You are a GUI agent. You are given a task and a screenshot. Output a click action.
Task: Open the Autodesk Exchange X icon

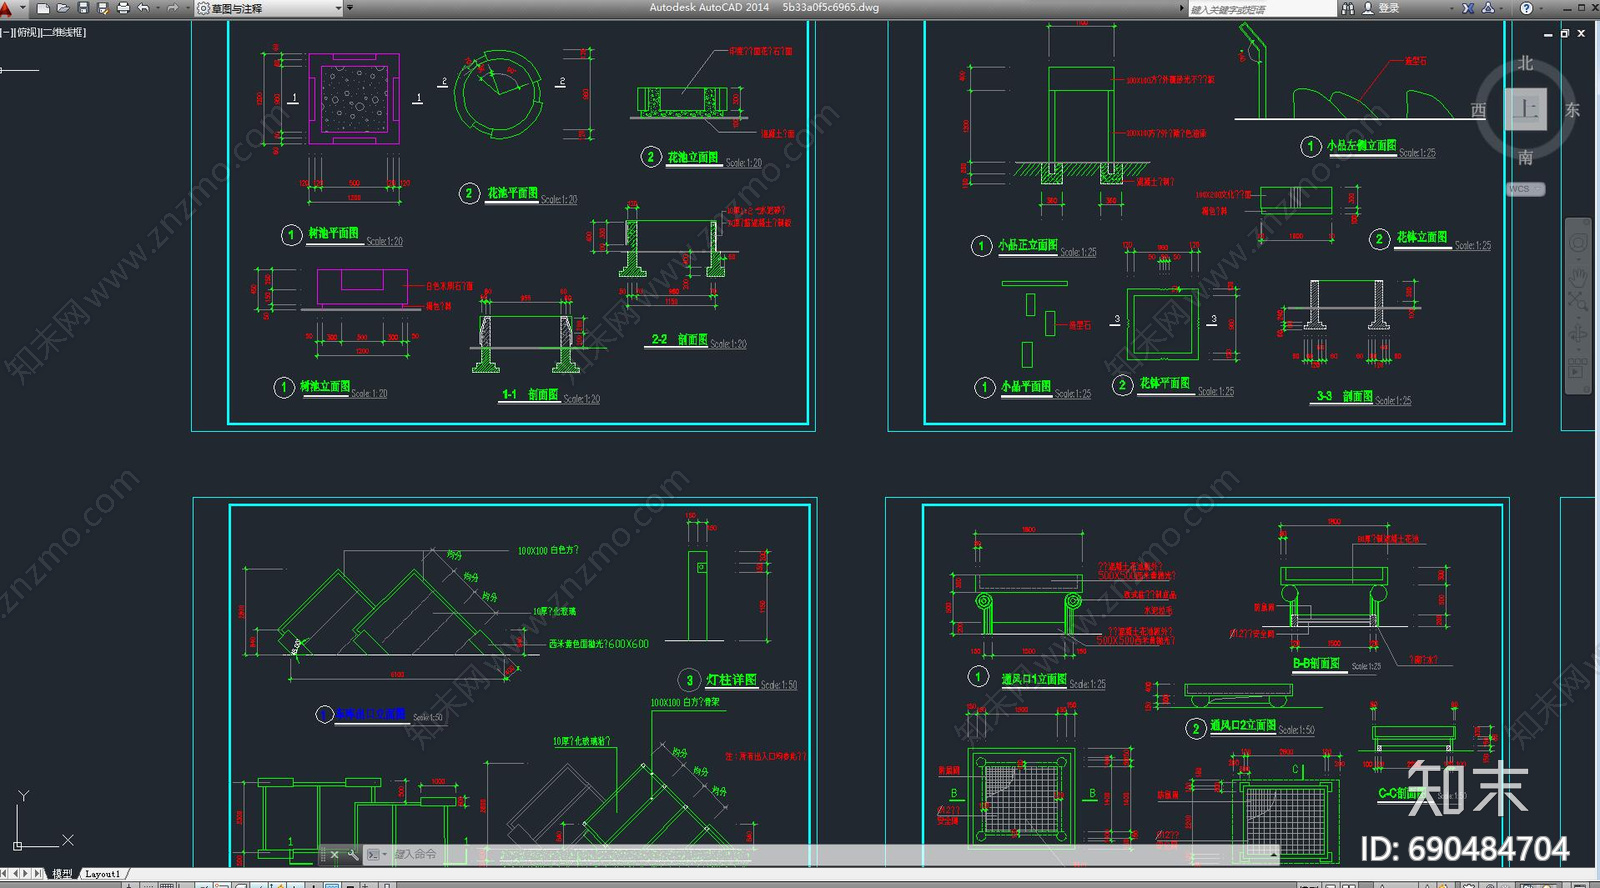(1468, 8)
